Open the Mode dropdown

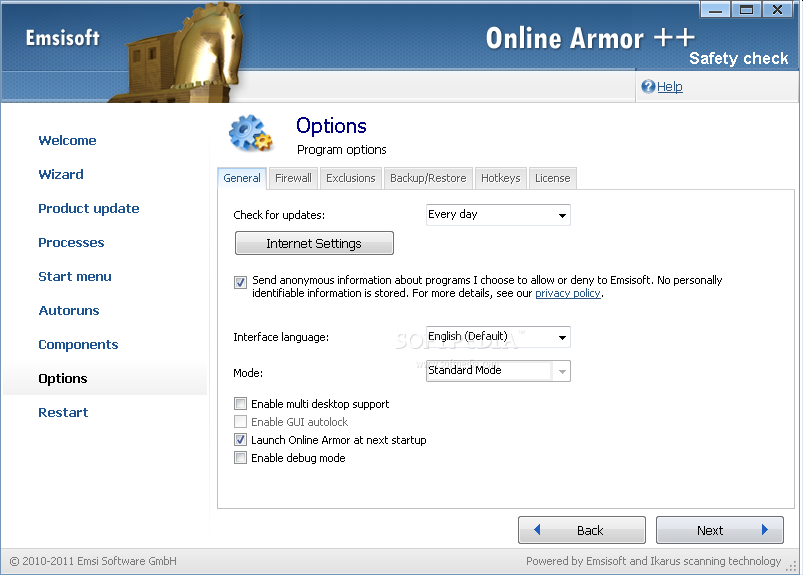562,371
